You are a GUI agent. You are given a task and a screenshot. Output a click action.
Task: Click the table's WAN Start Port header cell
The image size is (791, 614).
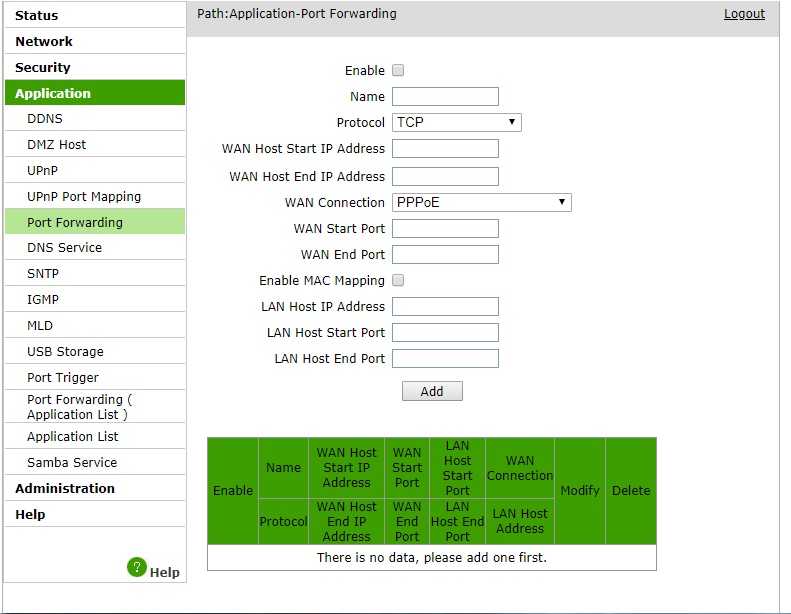coord(407,468)
